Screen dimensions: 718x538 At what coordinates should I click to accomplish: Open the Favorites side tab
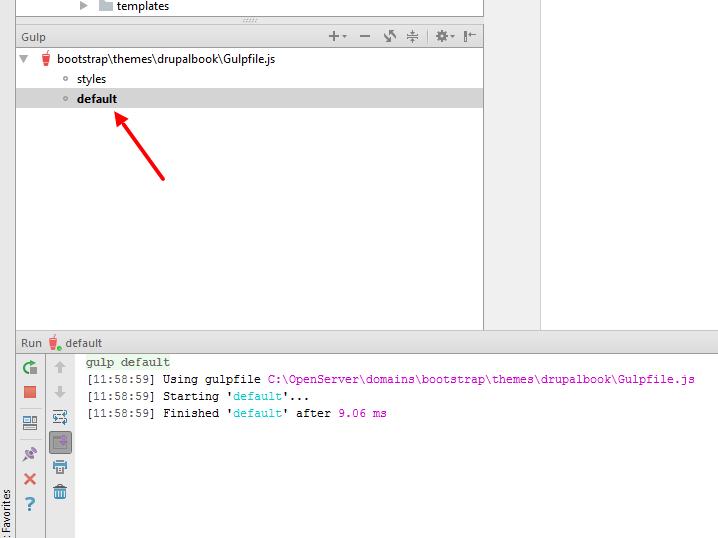pyautogui.click(x=6, y=512)
